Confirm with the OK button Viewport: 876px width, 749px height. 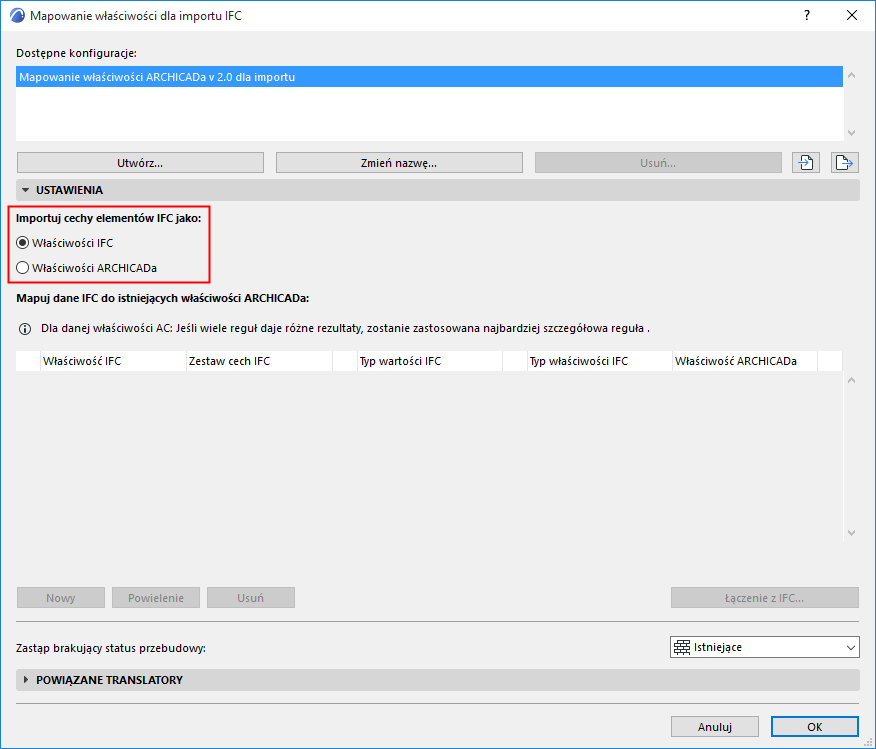click(x=815, y=727)
